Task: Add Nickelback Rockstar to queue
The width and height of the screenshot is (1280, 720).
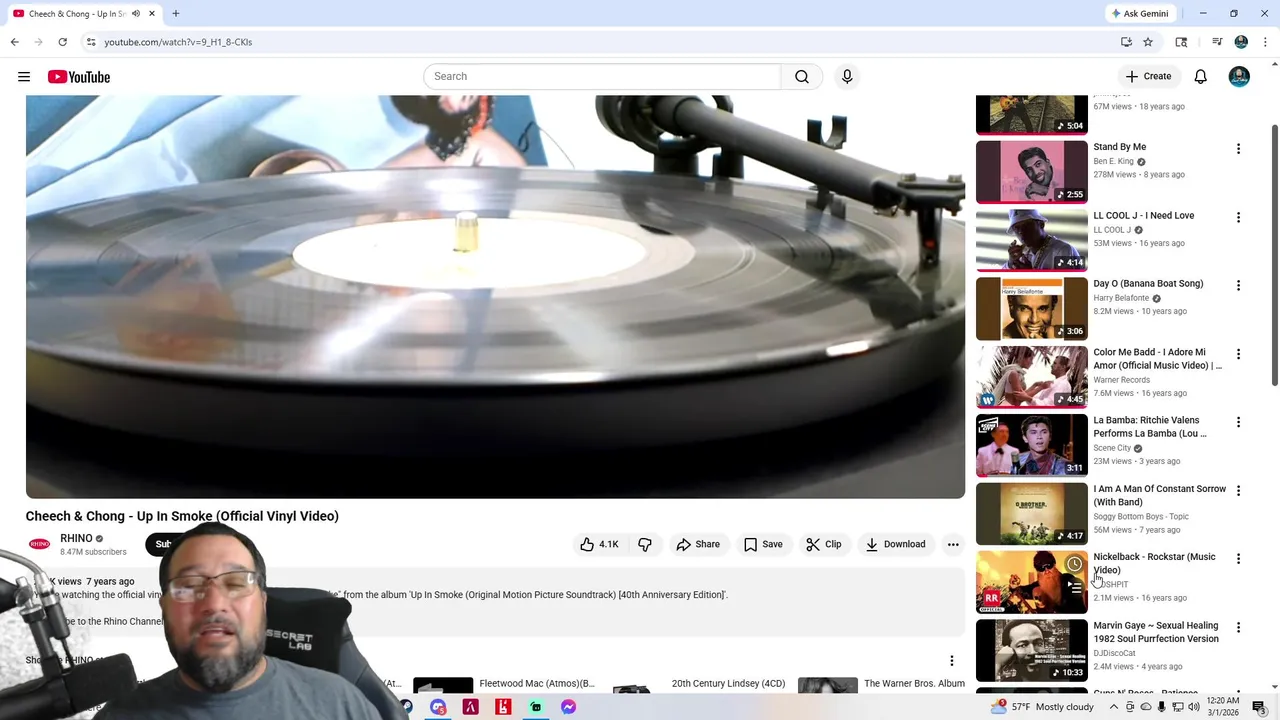Action: click(1075, 588)
